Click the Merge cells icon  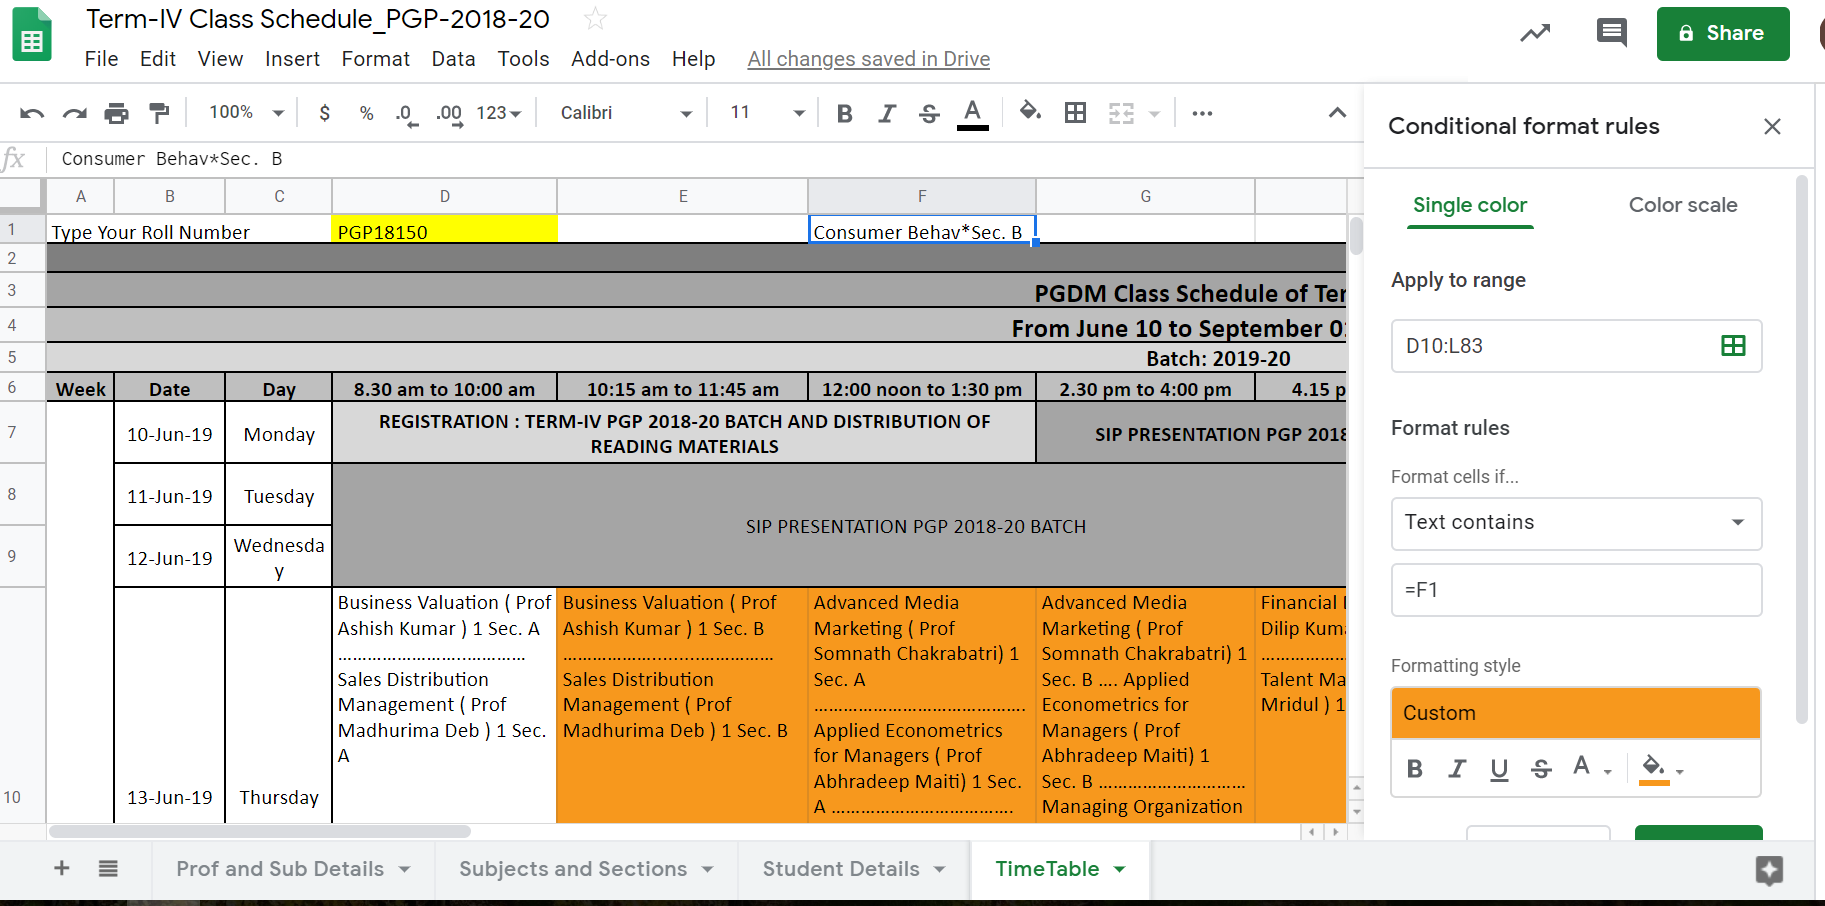tap(1121, 113)
